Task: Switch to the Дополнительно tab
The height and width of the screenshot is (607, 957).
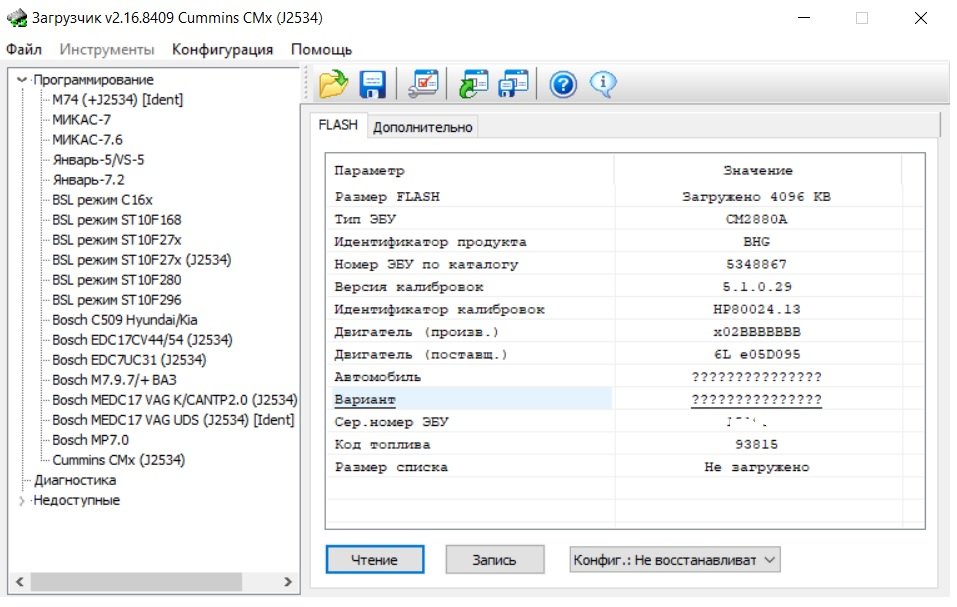Action: point(422,127)
